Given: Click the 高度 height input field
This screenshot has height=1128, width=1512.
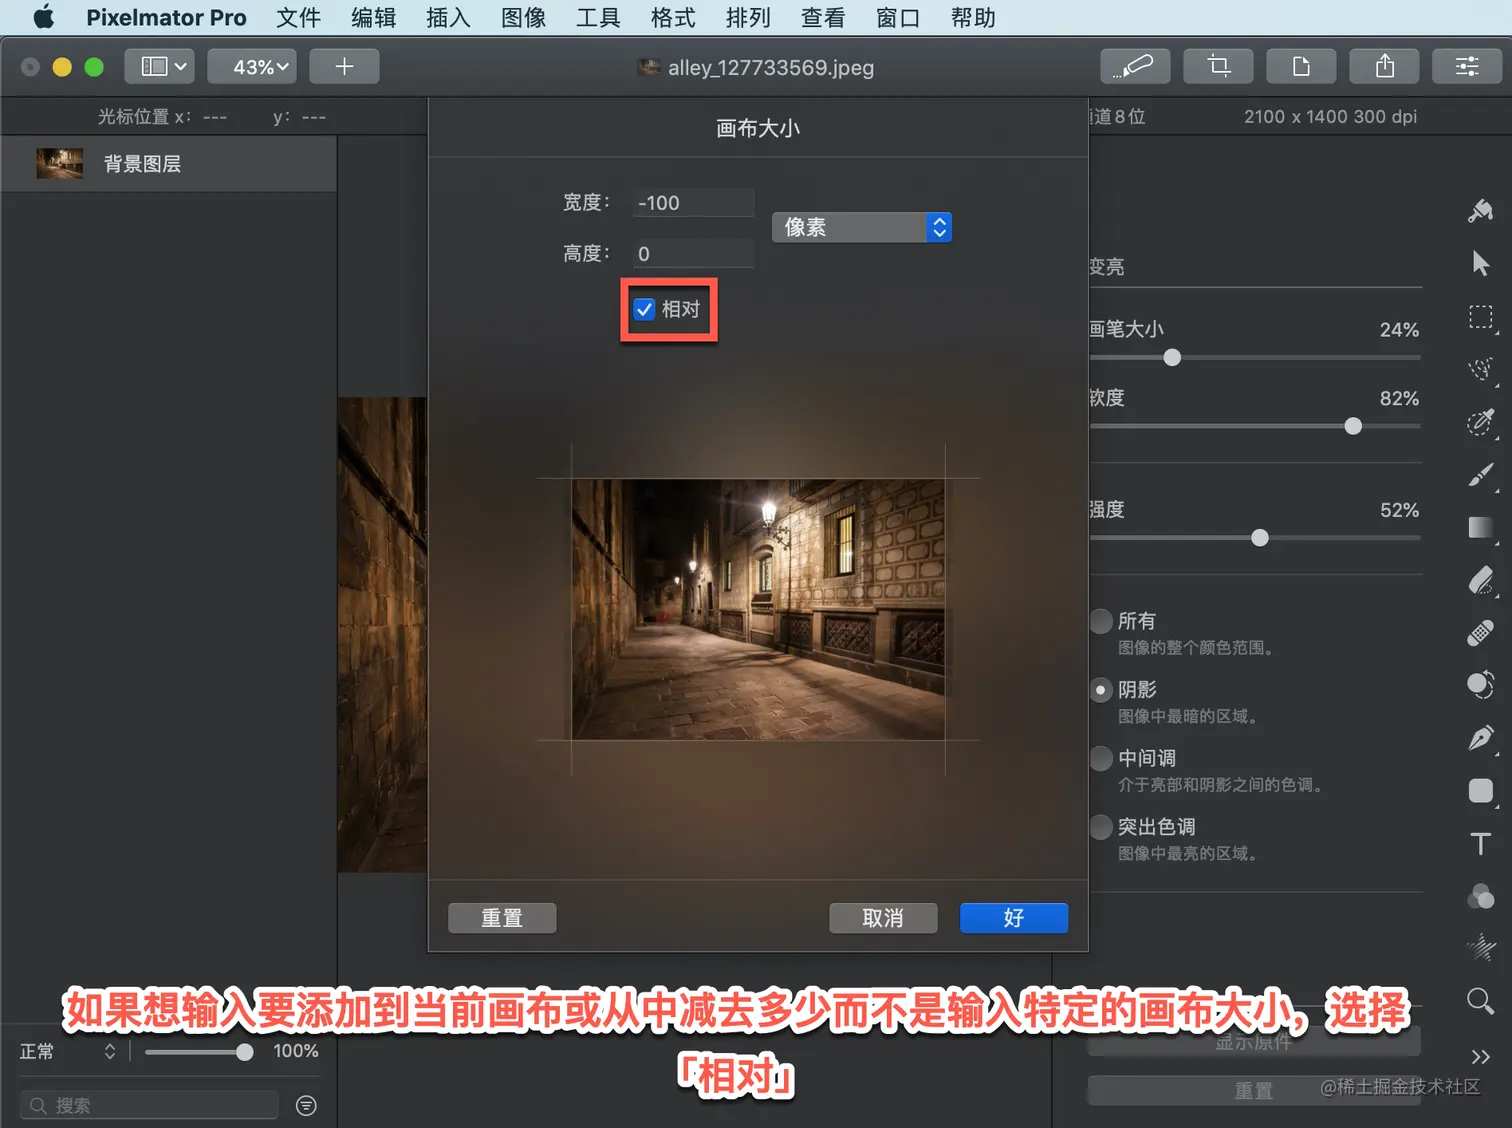Looking at the screenshot, I should (x=693, y=254).
